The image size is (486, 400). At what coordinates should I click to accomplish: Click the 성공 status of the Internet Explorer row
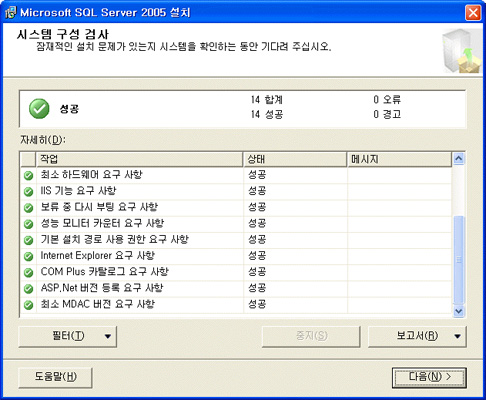[x=257, y=255]
